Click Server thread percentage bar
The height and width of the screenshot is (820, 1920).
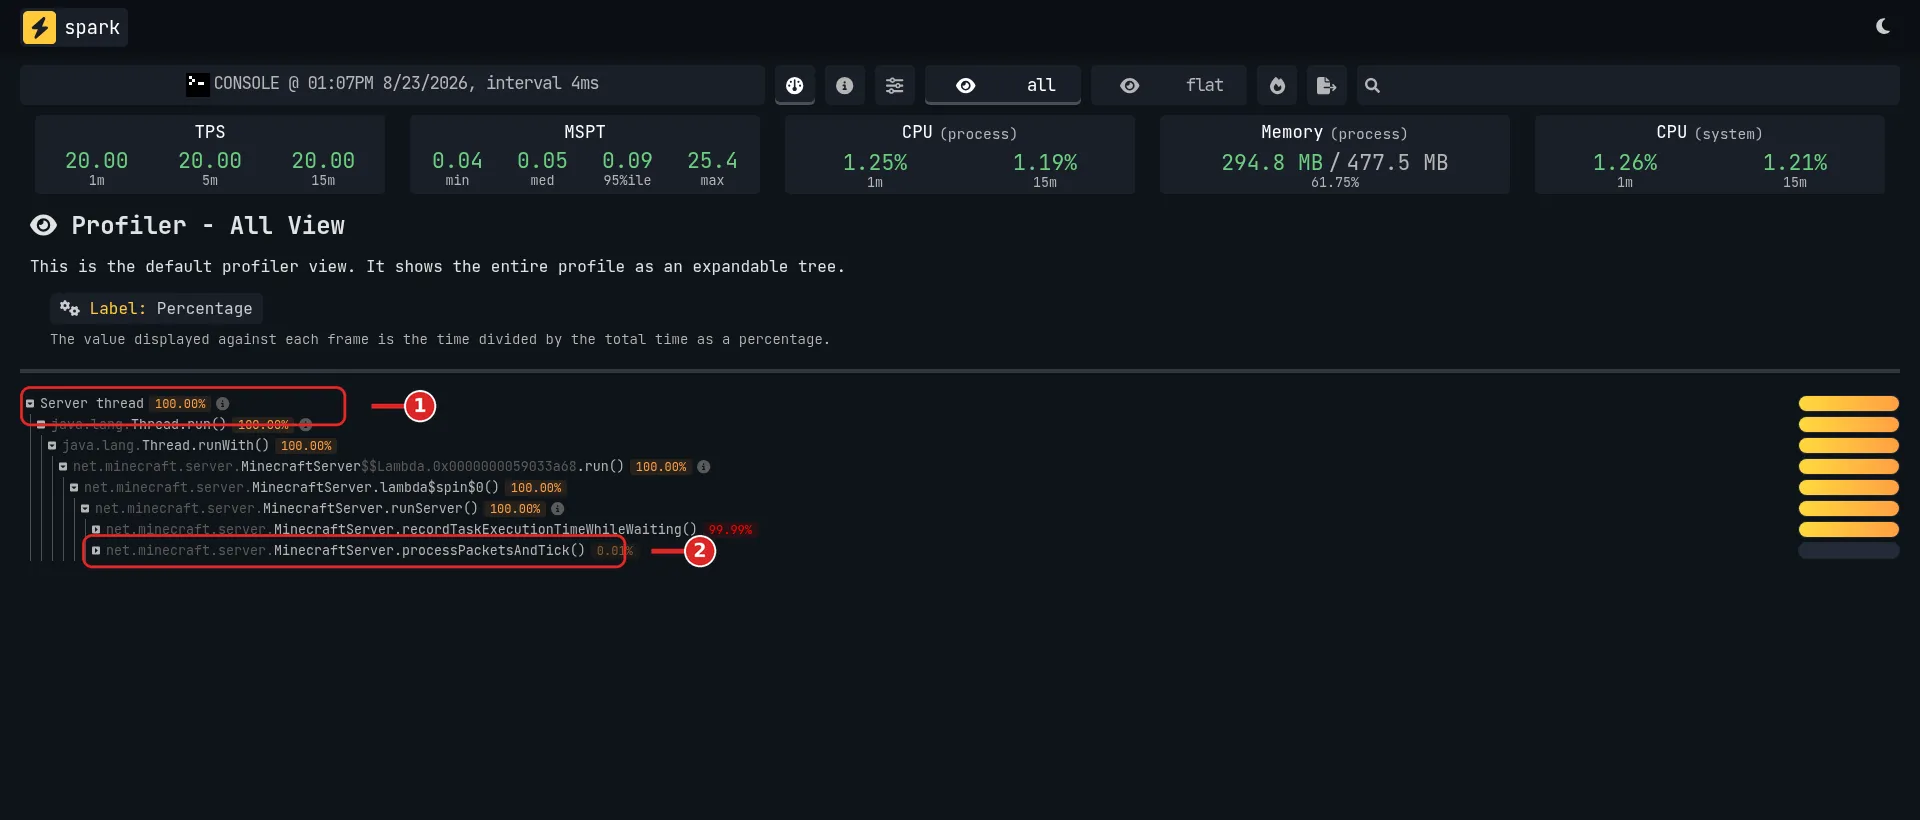click(1848, 404)
